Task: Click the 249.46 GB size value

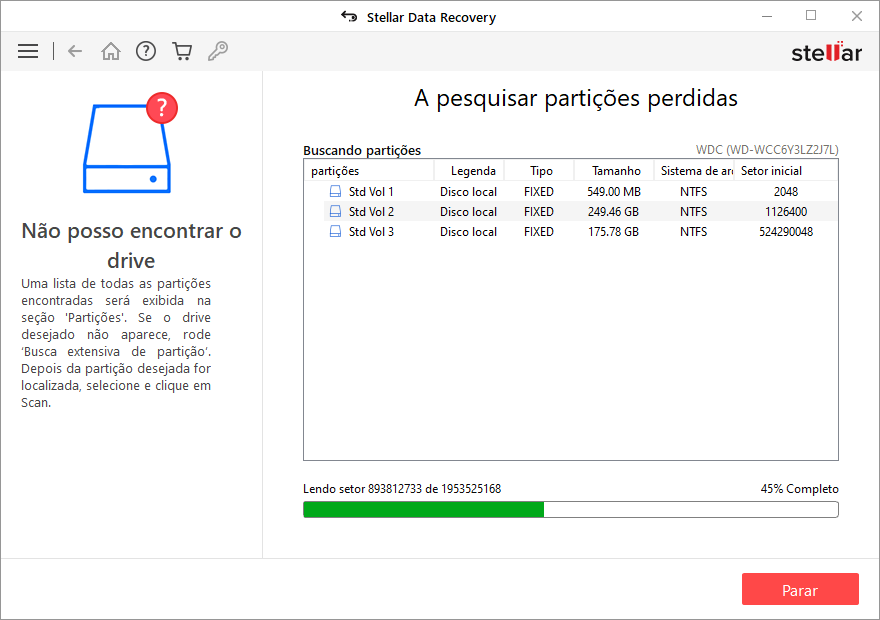Action: point(613,212)
